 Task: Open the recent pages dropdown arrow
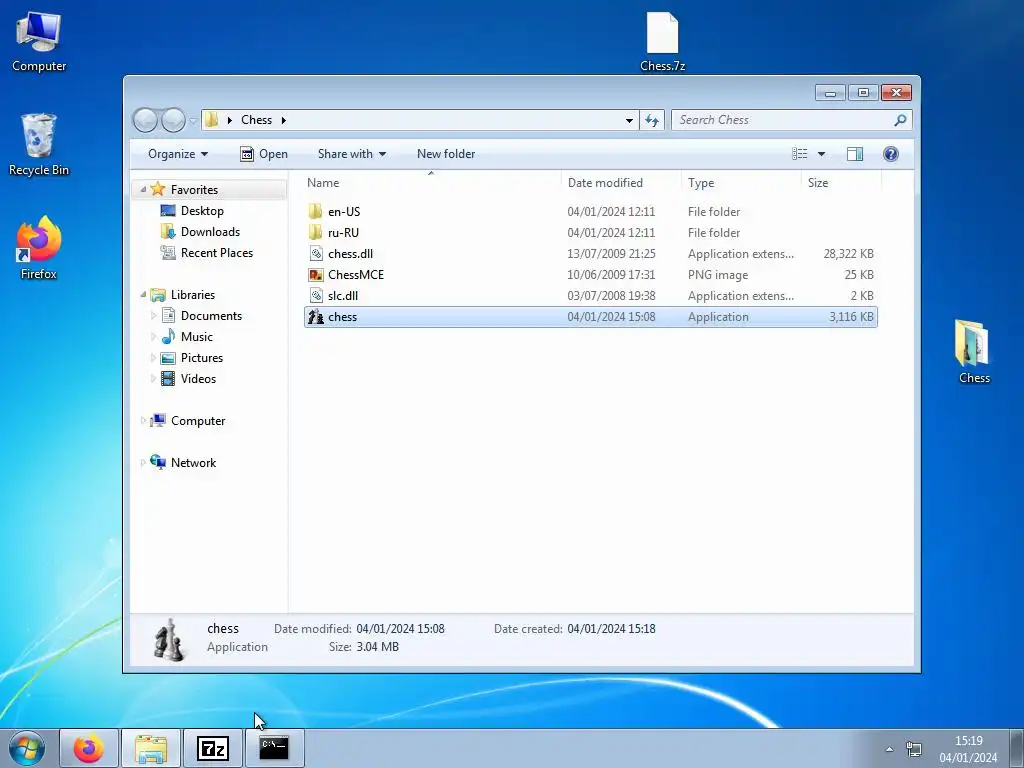tap(193, 121)
